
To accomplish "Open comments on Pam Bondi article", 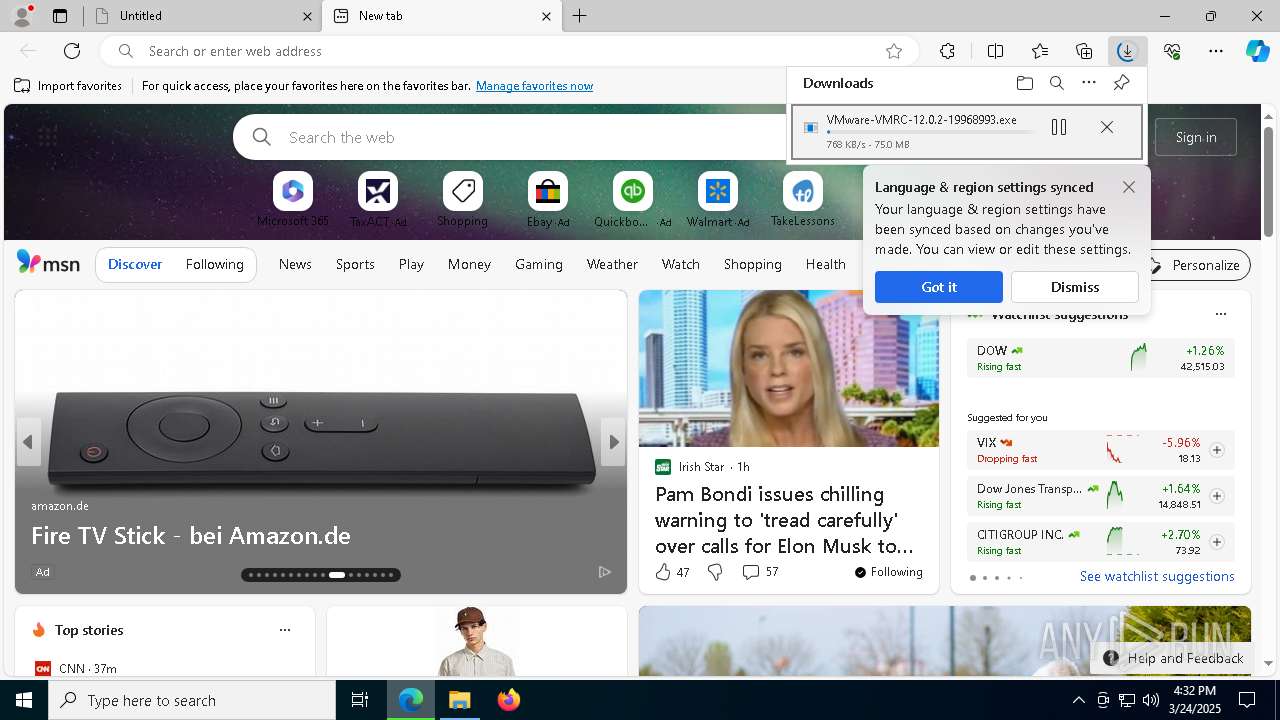I will point(760,572).
